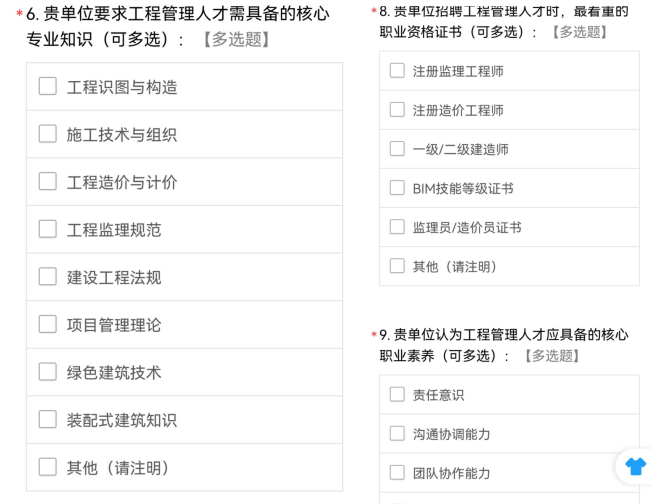Tick the 工程造价与计价 checkbox
Image resolution: width=652 pixels, height=504 pixels.
point(48,181)
